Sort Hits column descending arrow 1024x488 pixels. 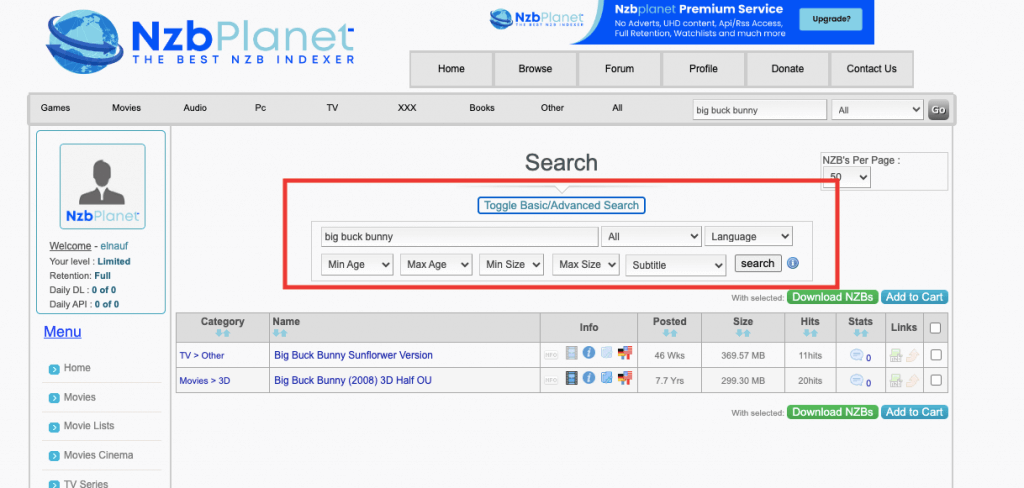(806, 333)
